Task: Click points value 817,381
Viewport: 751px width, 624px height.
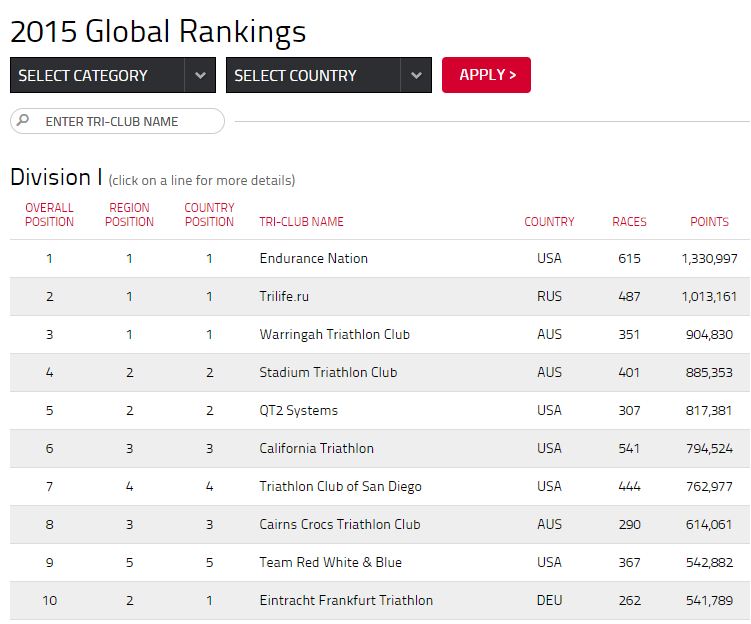Action: (709, 410)
